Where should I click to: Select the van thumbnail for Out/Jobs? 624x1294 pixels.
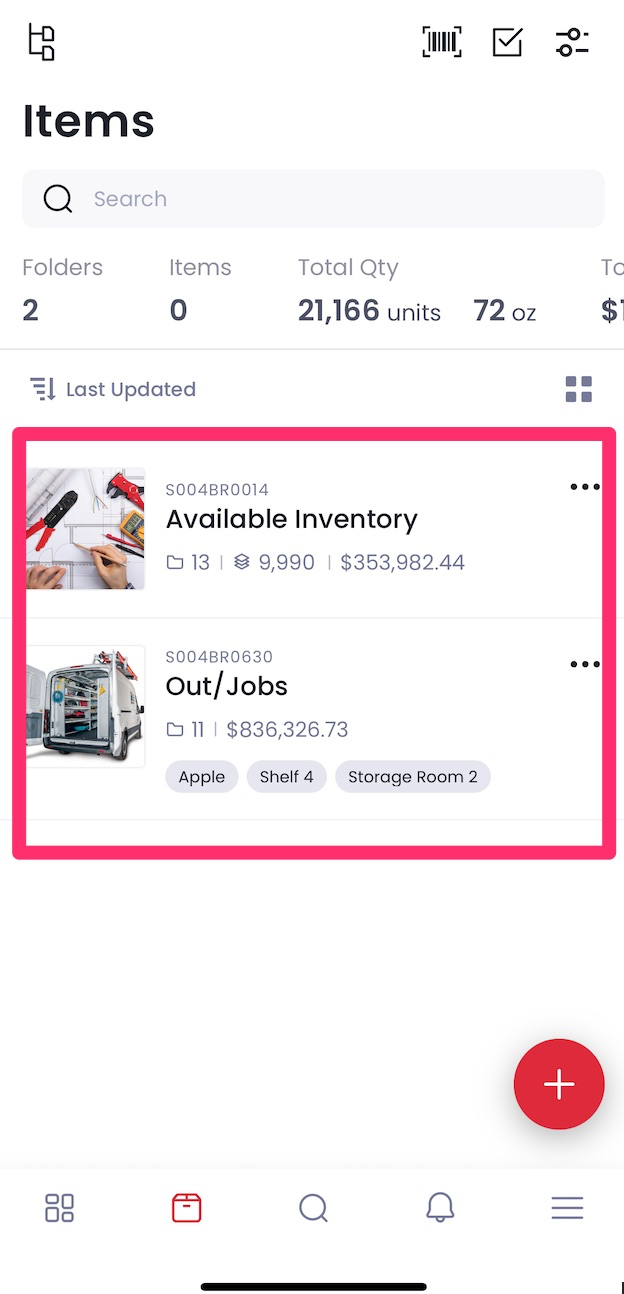click(x=86, y=706)
